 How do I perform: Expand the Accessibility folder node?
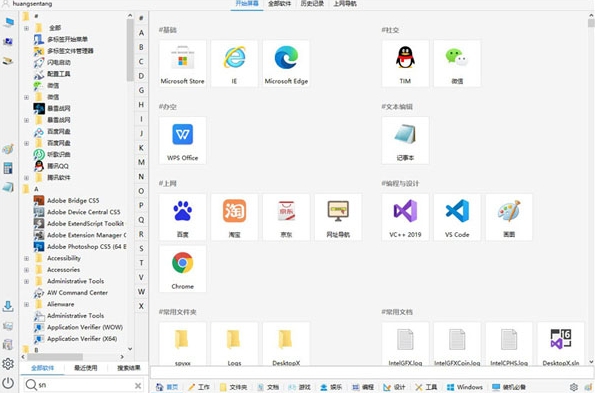(26, 258)
